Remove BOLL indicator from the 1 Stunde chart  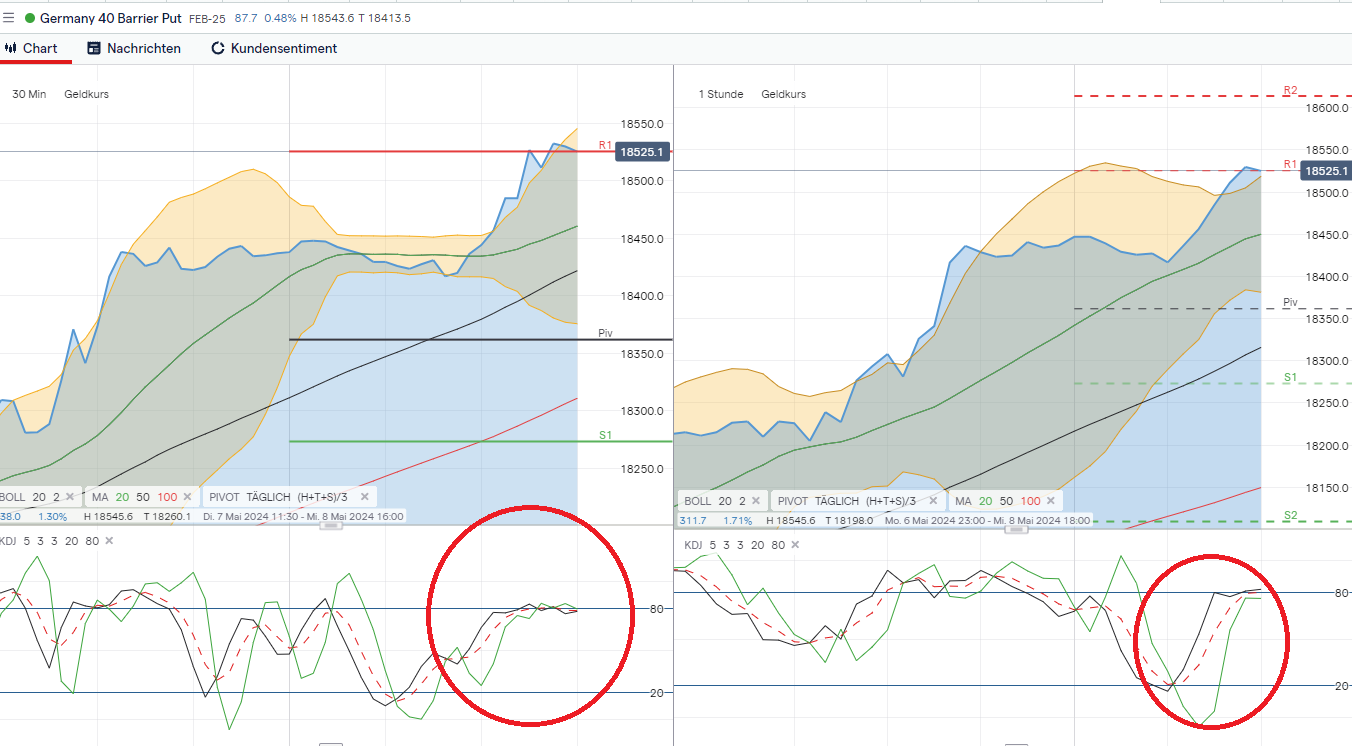pyautogui.click(x=755, y=501)
